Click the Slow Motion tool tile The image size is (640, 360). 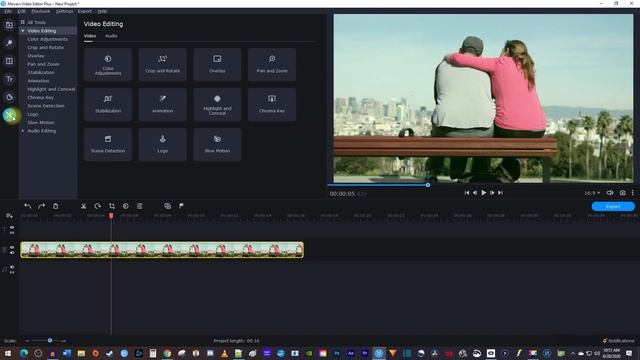tap(217, 144)
